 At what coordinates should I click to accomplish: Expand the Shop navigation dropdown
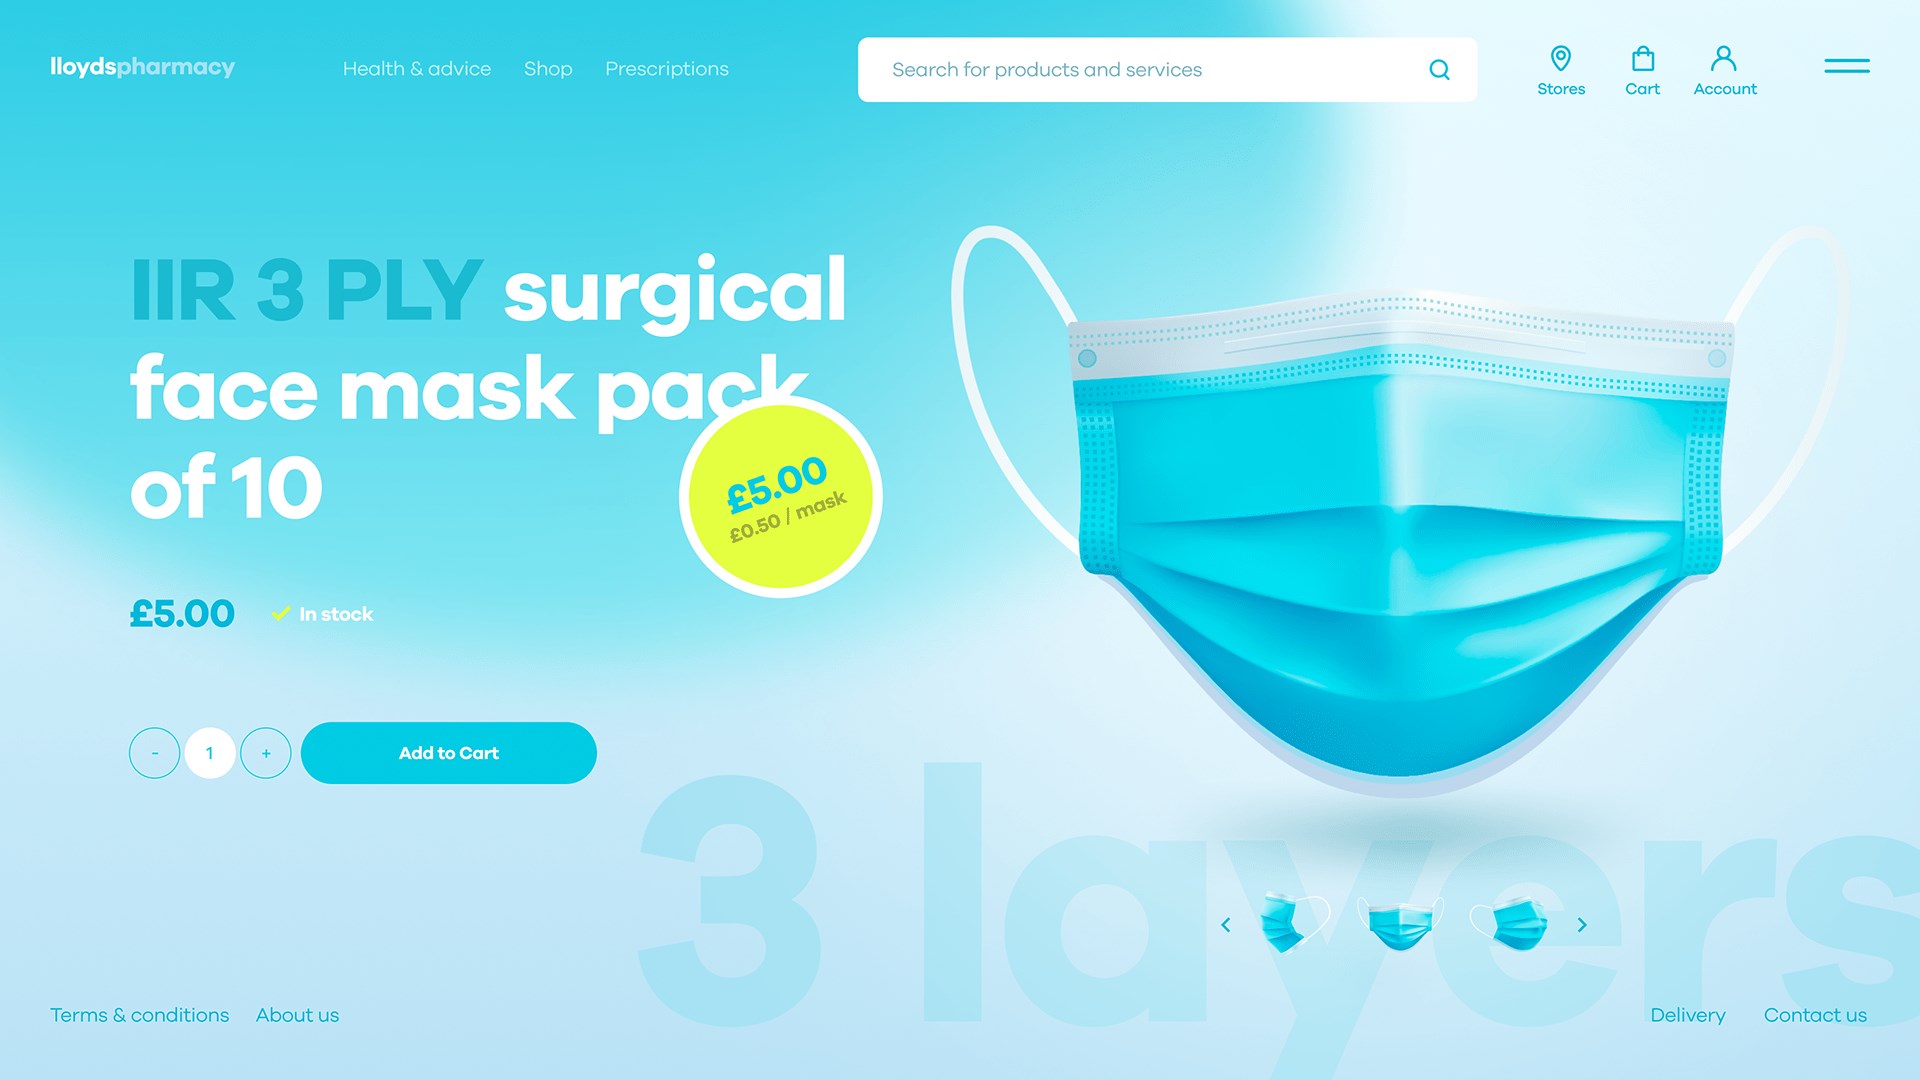547,69
